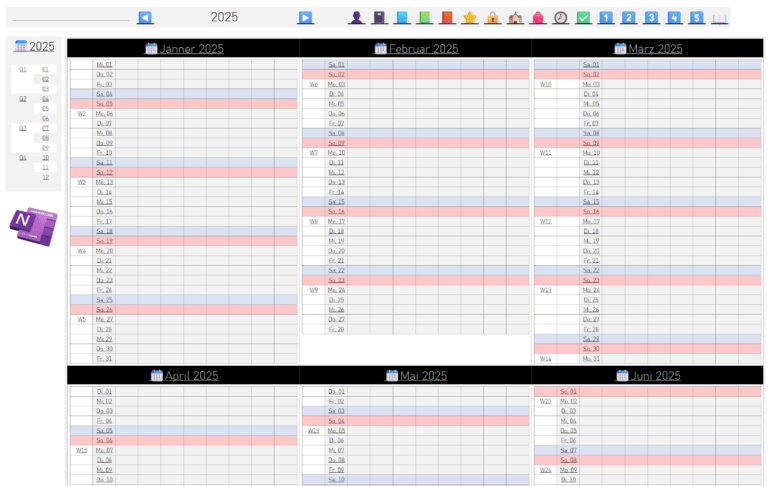Screen dimensions: 768x486
Task: Select month 03 in the sidebar
Action: pyautogui.click(x=45, y=89)
